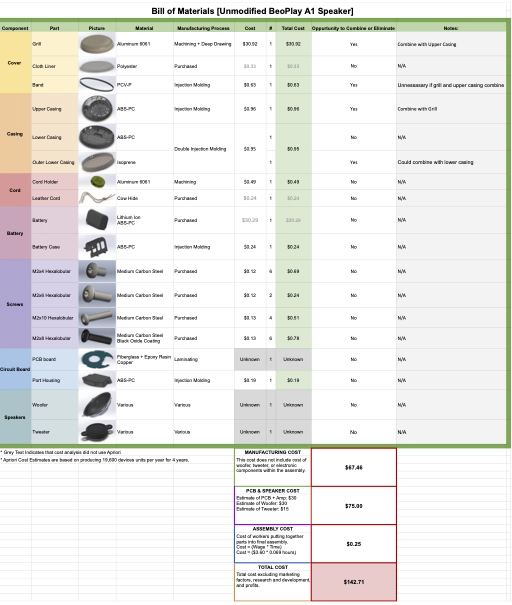Click the Manufacturing Process column header
Viewport: 512px width, 605px height.
(203, 28)
